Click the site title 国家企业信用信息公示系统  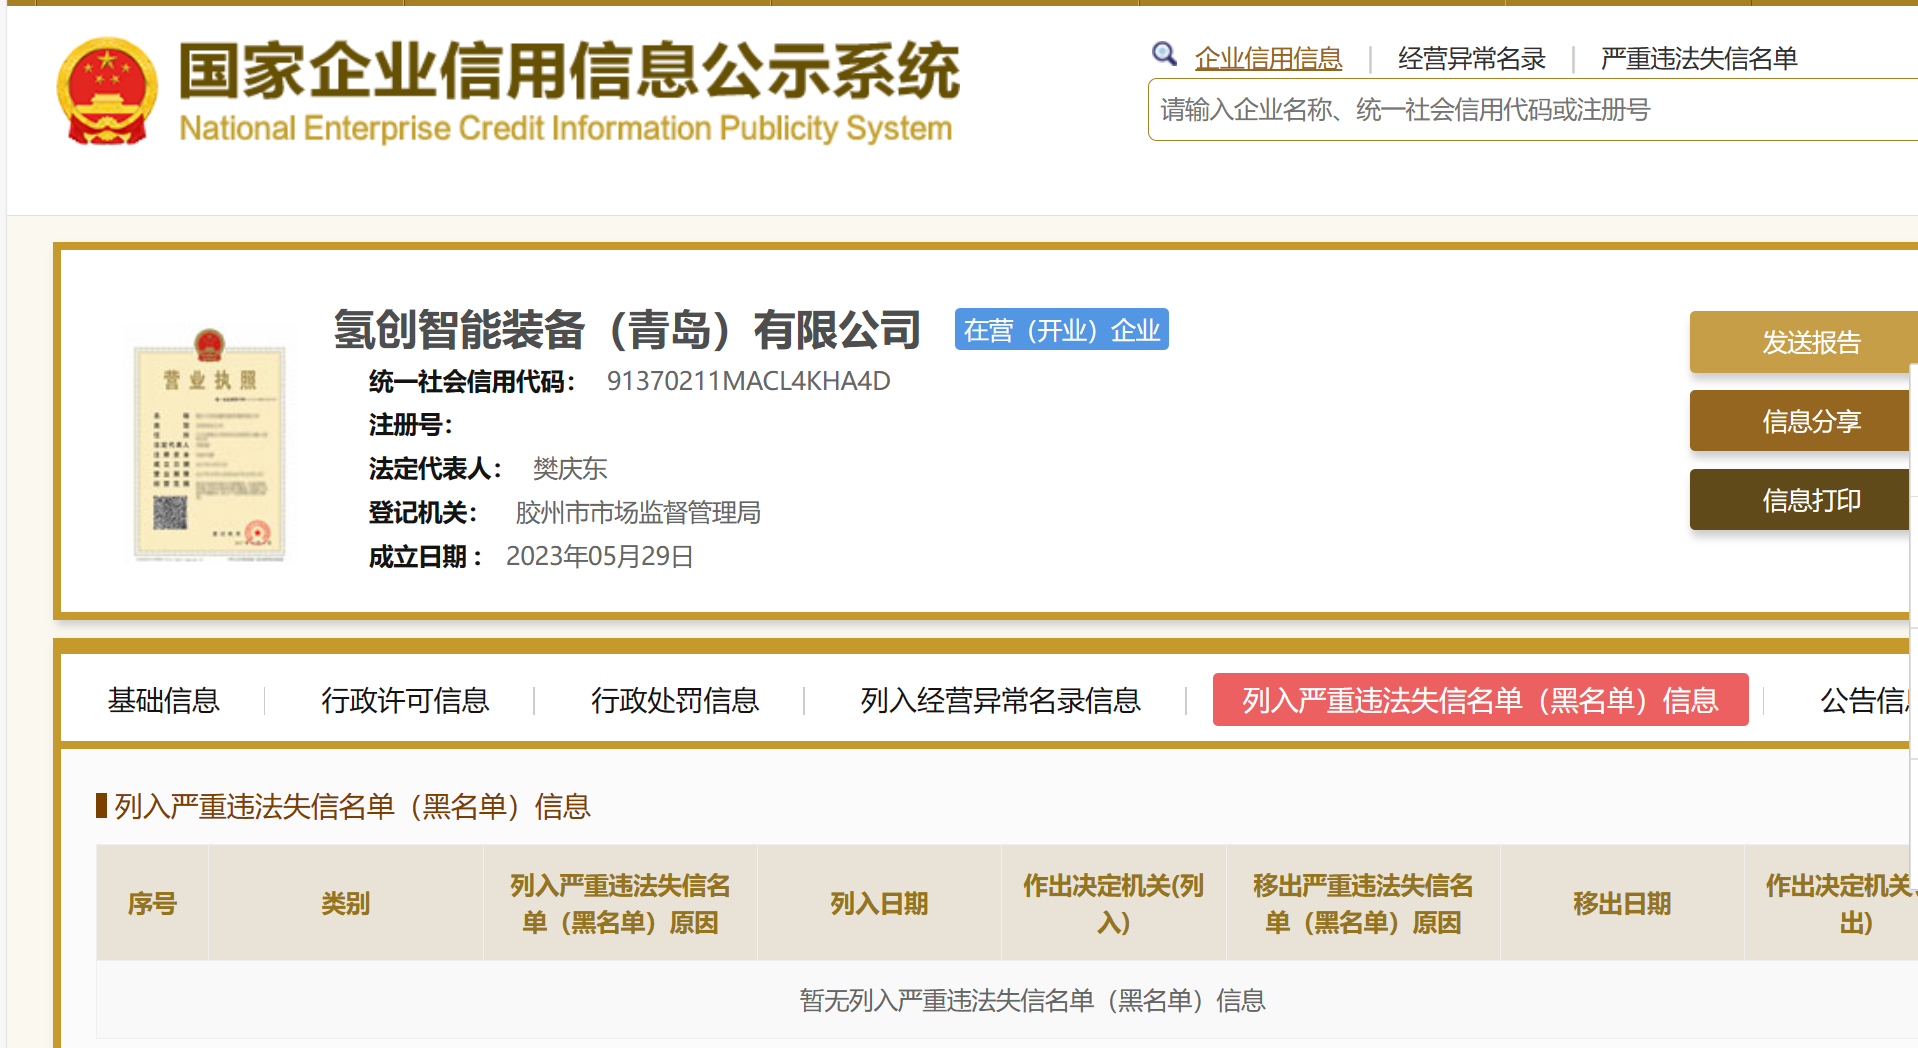pos(569,71)
